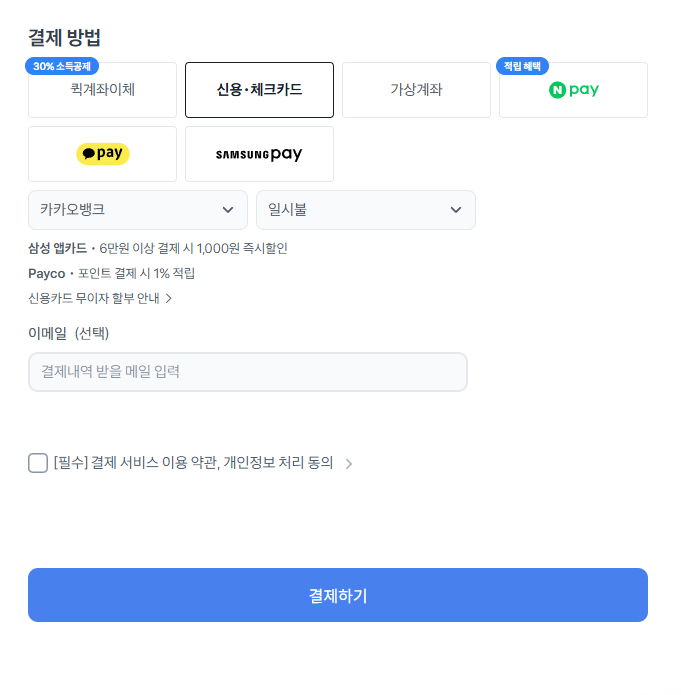Switch to 신용·체크카드 payment method
Viewport: 681px width, 695px height.
259,90
